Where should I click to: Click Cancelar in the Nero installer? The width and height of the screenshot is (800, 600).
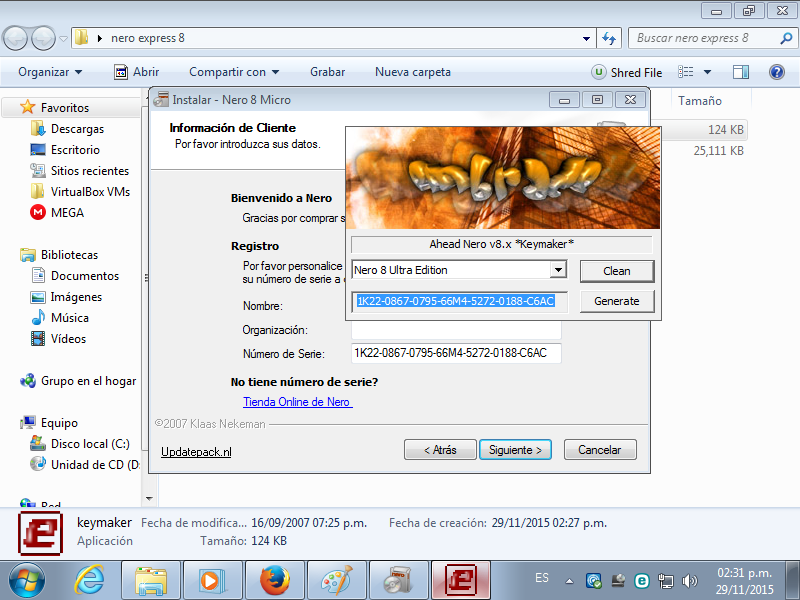(600, 449)
